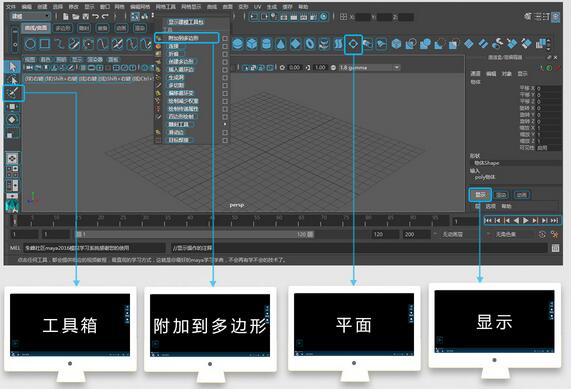
Task: Select the highlighted 显示 layer tab
Action: coord(480,195)
